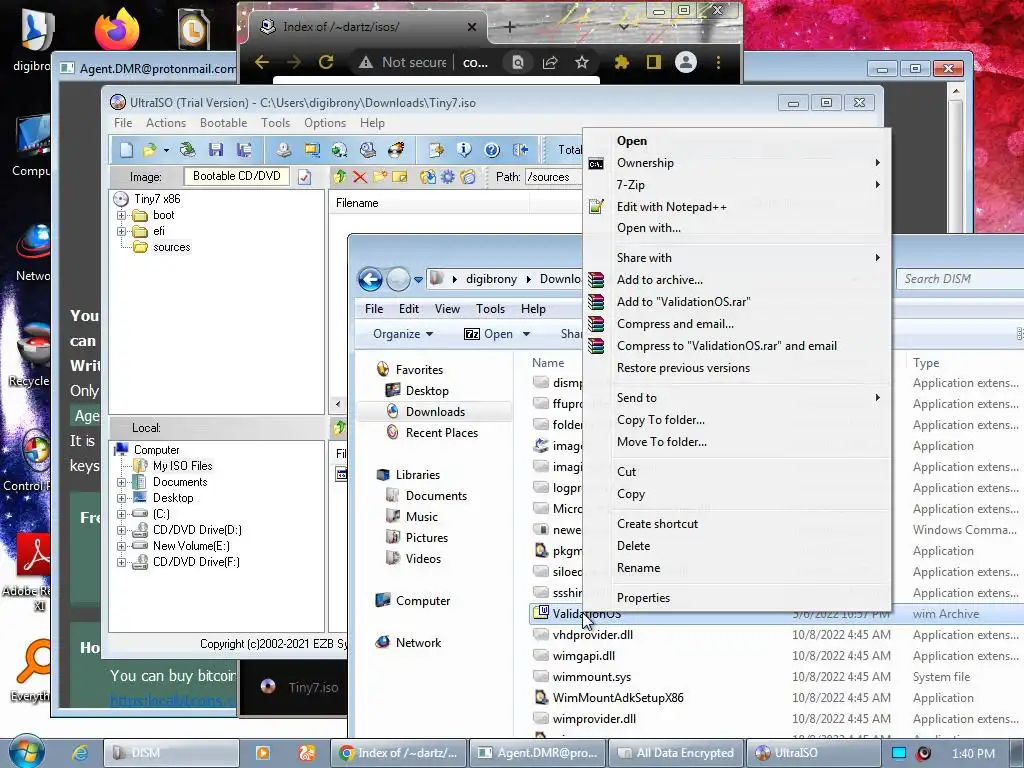Click the Firefox desktop icon
The height and width of the screenshot is (768, 1024).
[117, 29]
